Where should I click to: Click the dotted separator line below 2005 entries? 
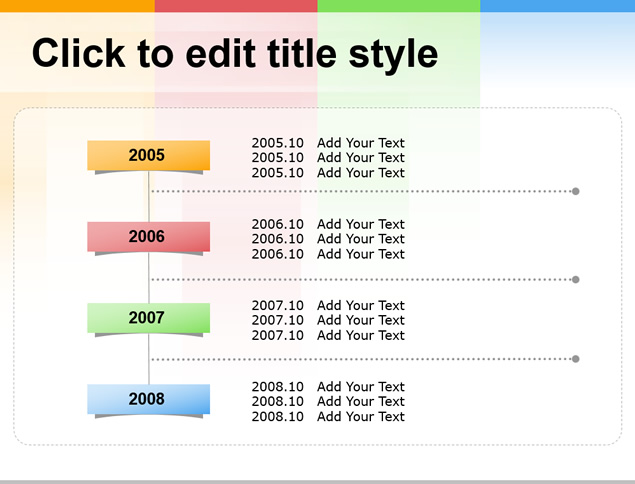coord(361,191)
